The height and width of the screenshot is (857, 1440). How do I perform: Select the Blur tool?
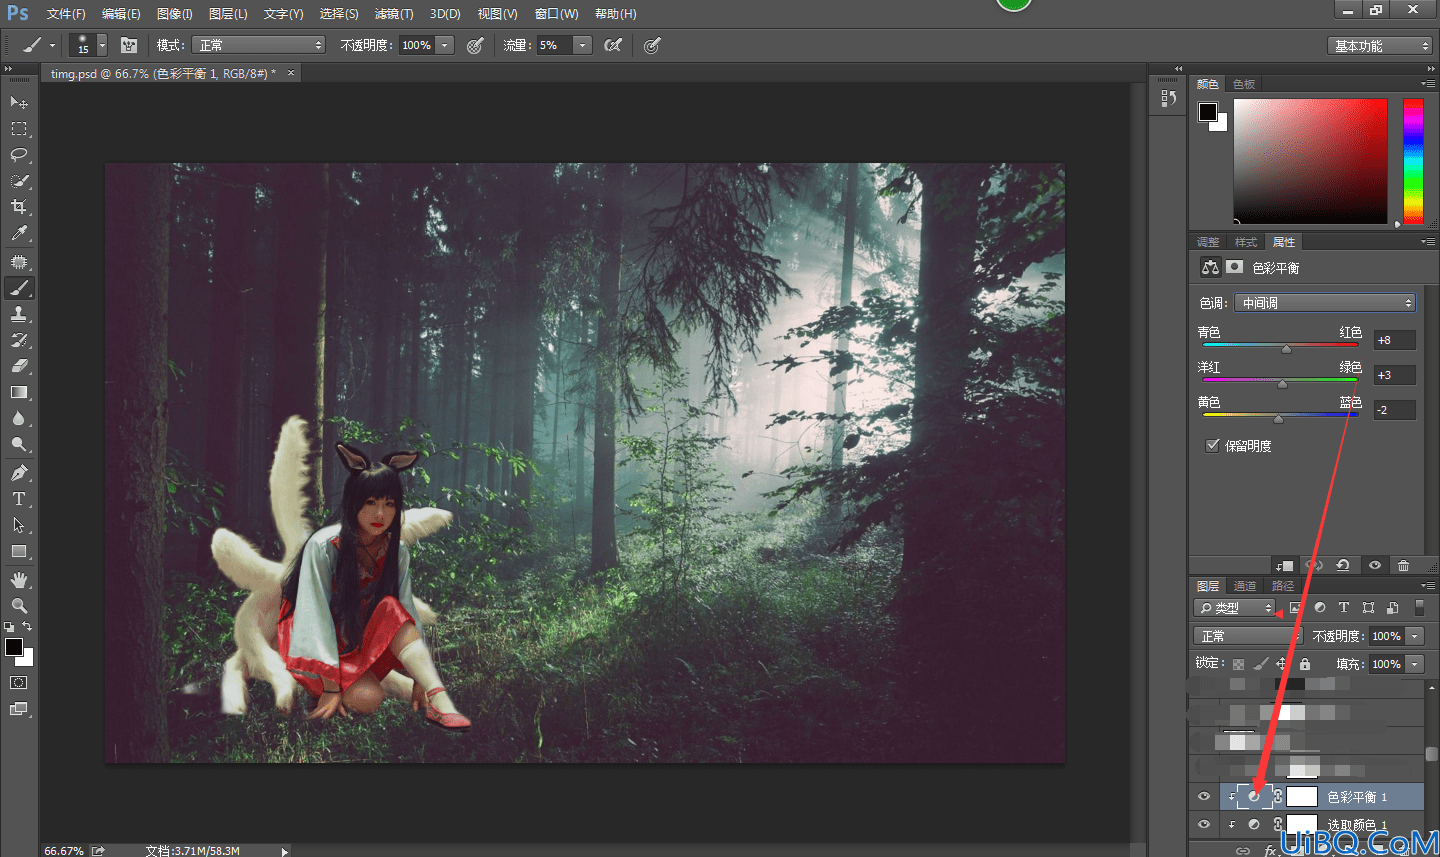pos(19,418)
